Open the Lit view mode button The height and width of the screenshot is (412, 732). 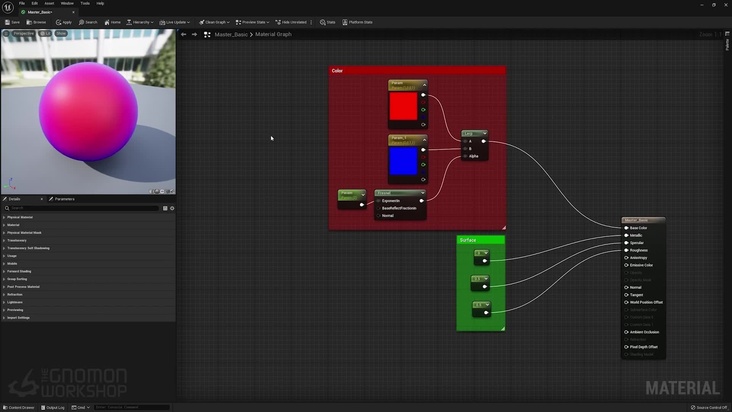pyautogui.click(x=45, y=34)
